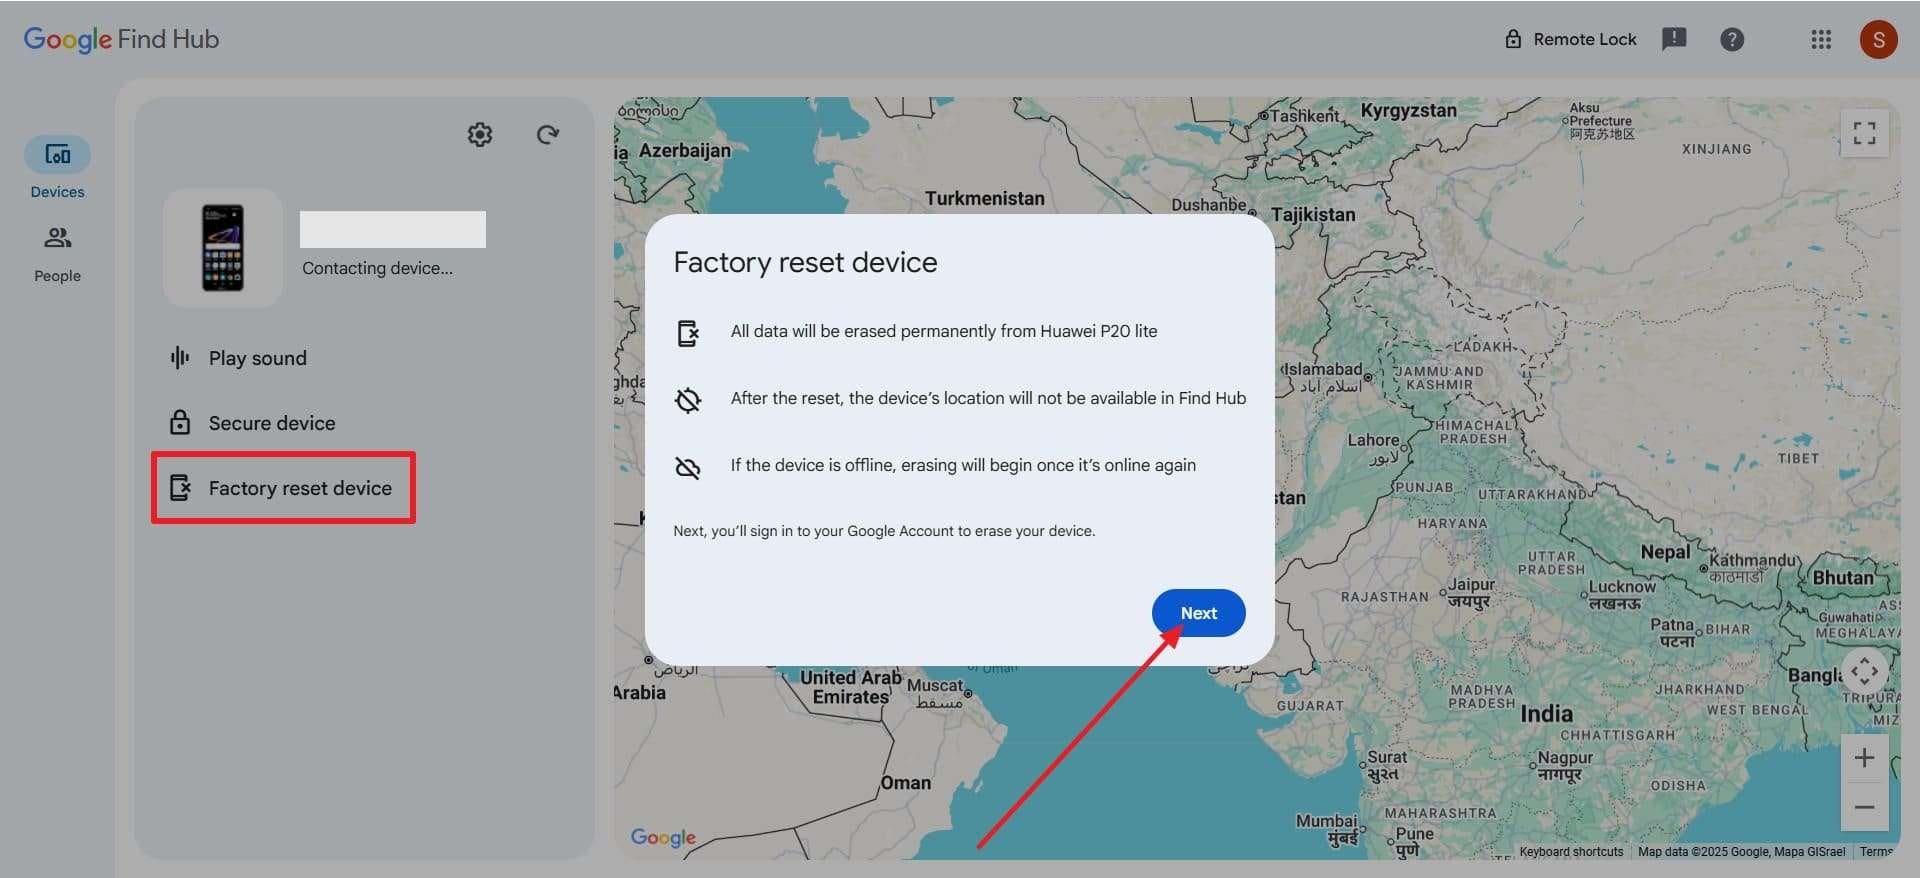1920x878 pixels.
Task: Click the text about erasing when device is offline
Action: click(x=963, y=465)
